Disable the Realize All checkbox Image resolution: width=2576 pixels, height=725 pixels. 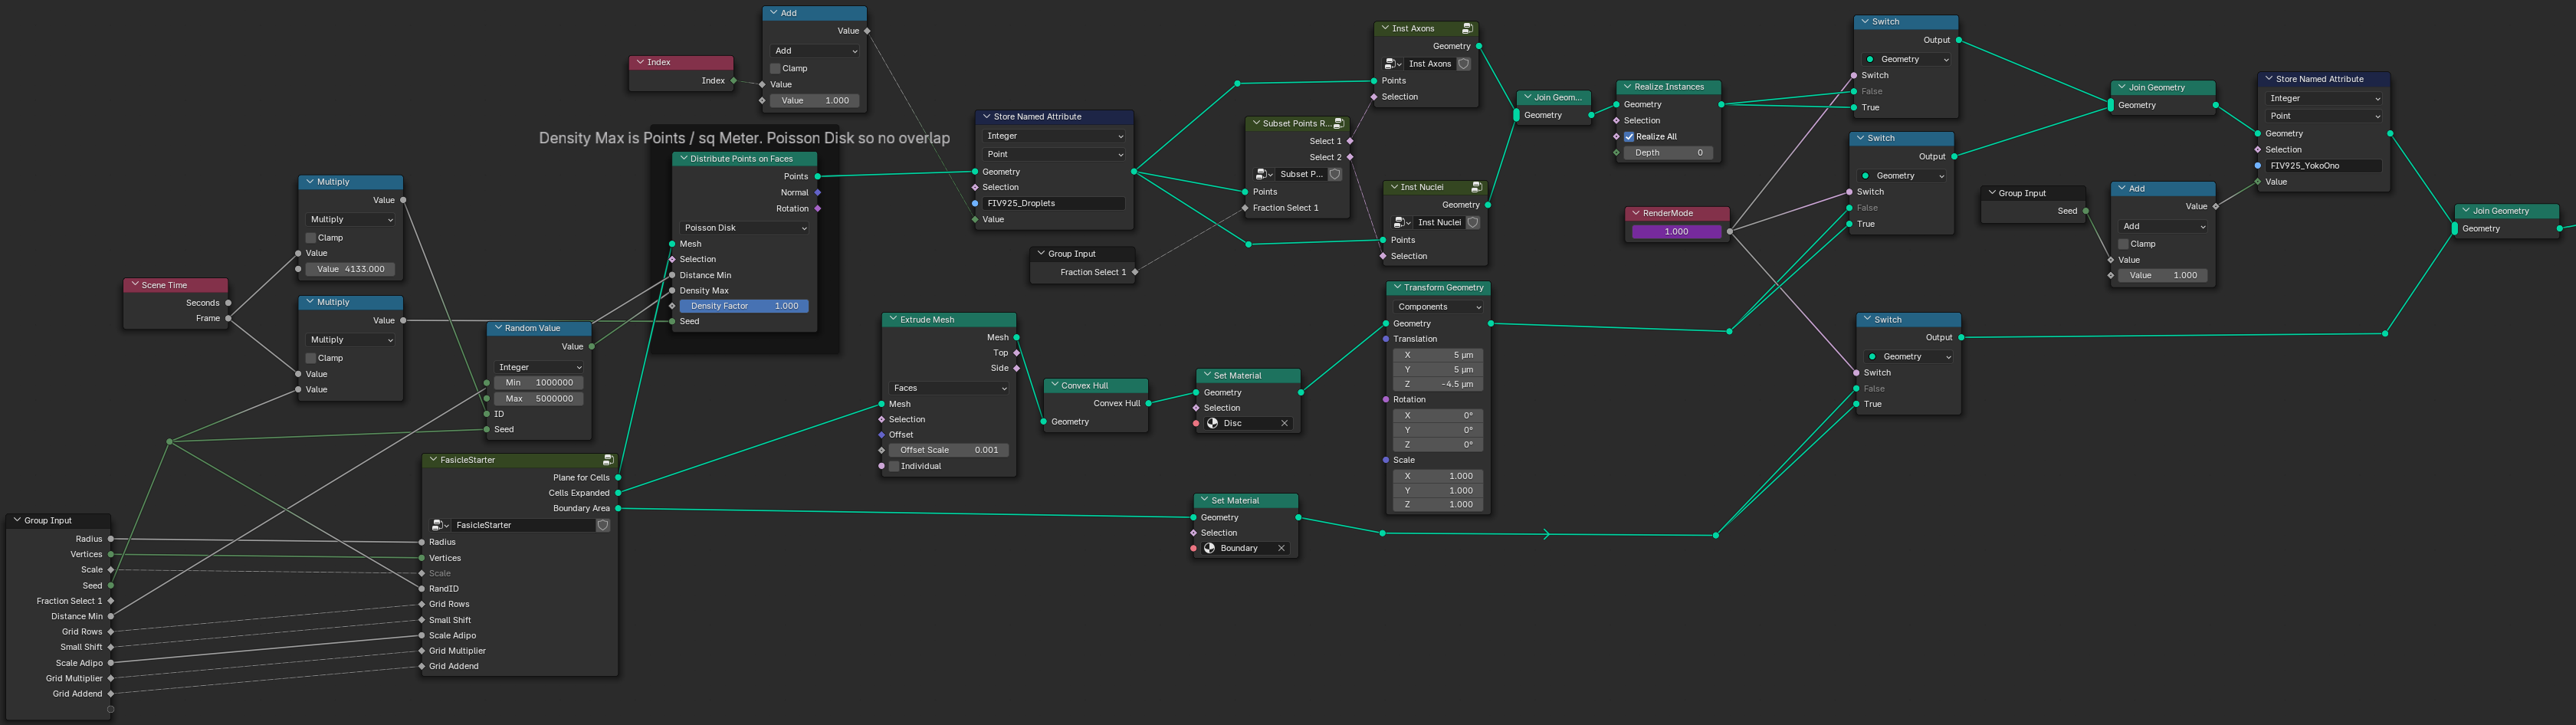(1628, 136)
